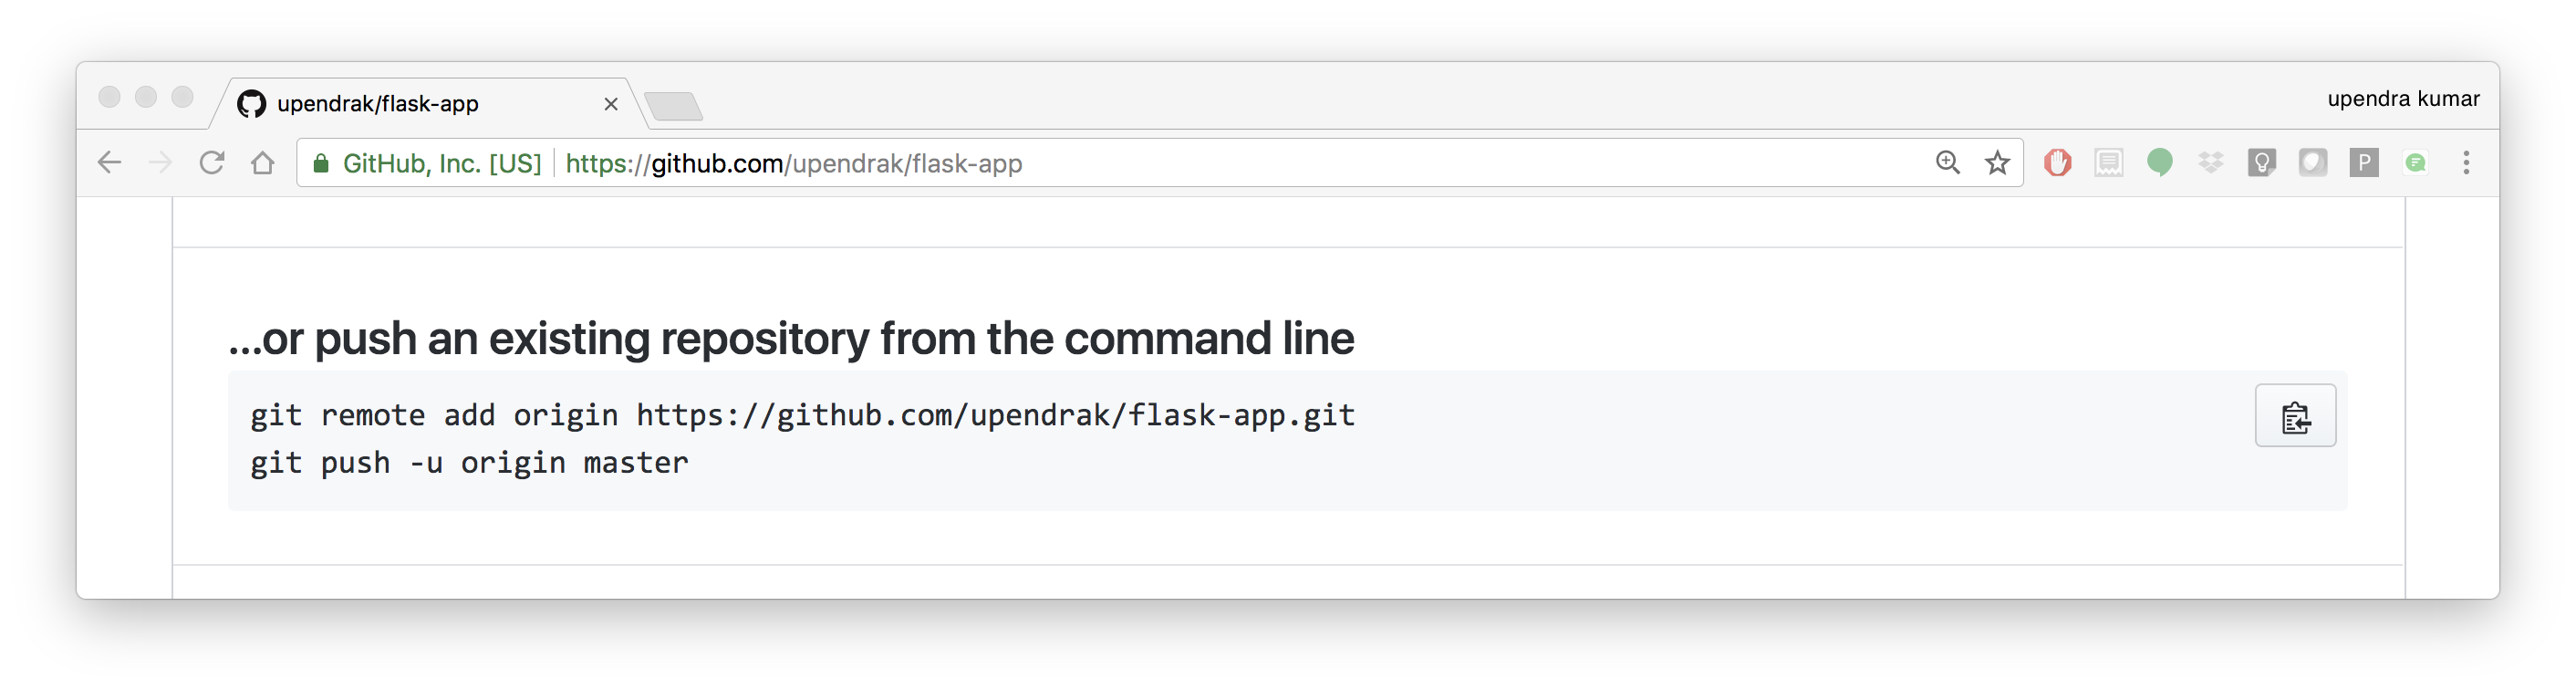Copy the git commands to clipboard
Screen dimensions: 2576x690
2295,416
